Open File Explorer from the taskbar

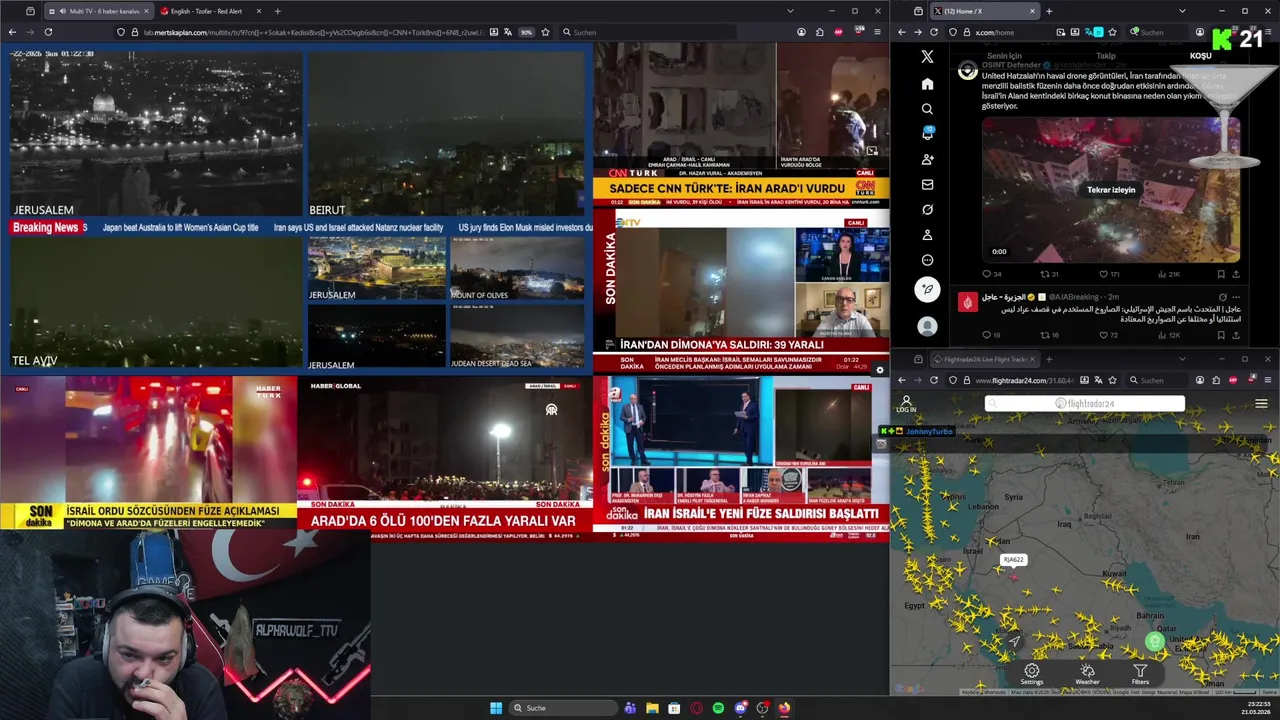pyautogui.click(x=652, y=708)
